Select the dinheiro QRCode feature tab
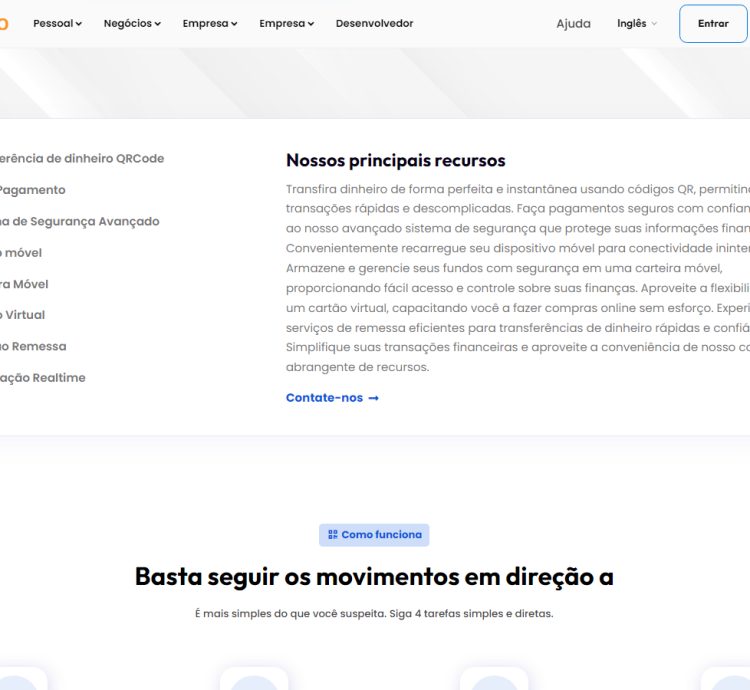This screenshot has width=750, height=690. 80,159
